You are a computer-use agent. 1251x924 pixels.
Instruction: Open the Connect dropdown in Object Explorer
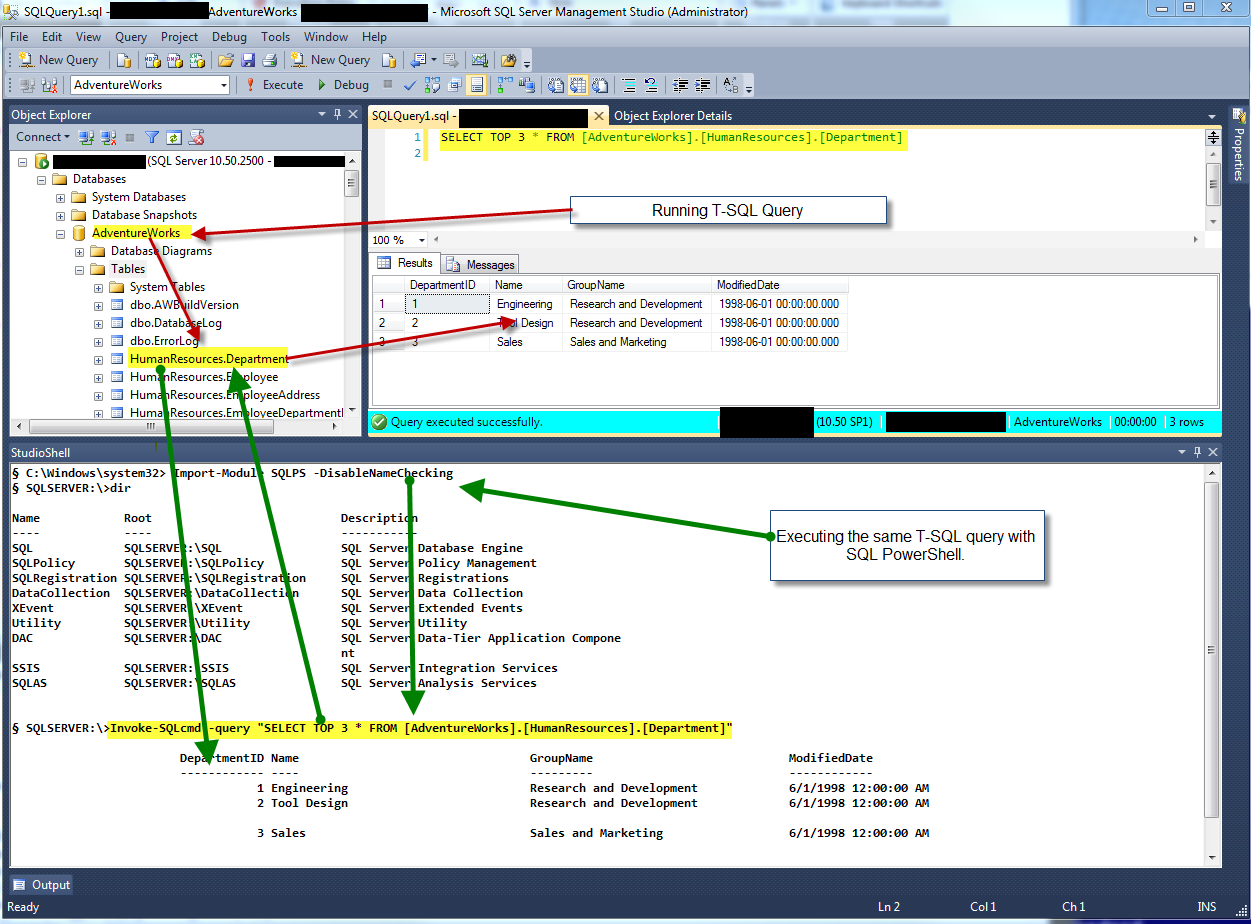(x=43, y=137)
